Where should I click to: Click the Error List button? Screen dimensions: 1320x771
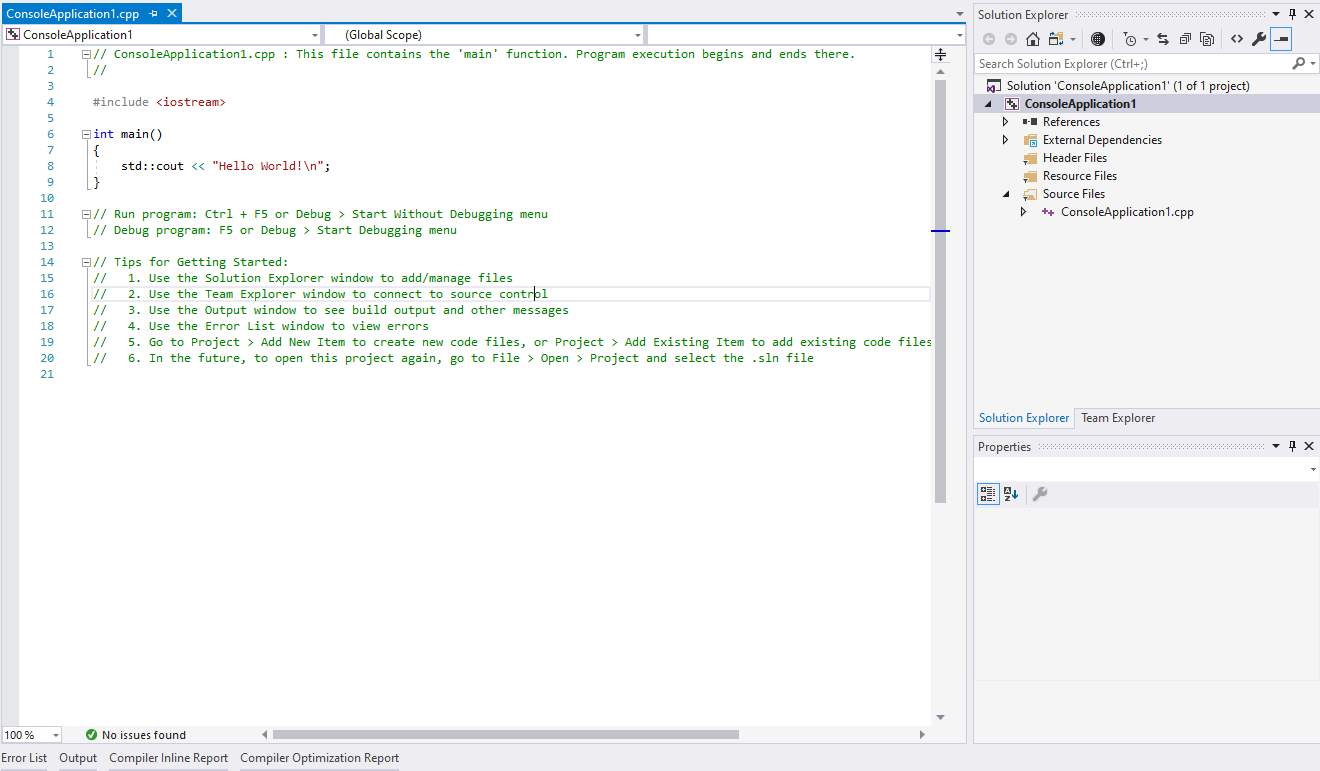click(24, 758)
